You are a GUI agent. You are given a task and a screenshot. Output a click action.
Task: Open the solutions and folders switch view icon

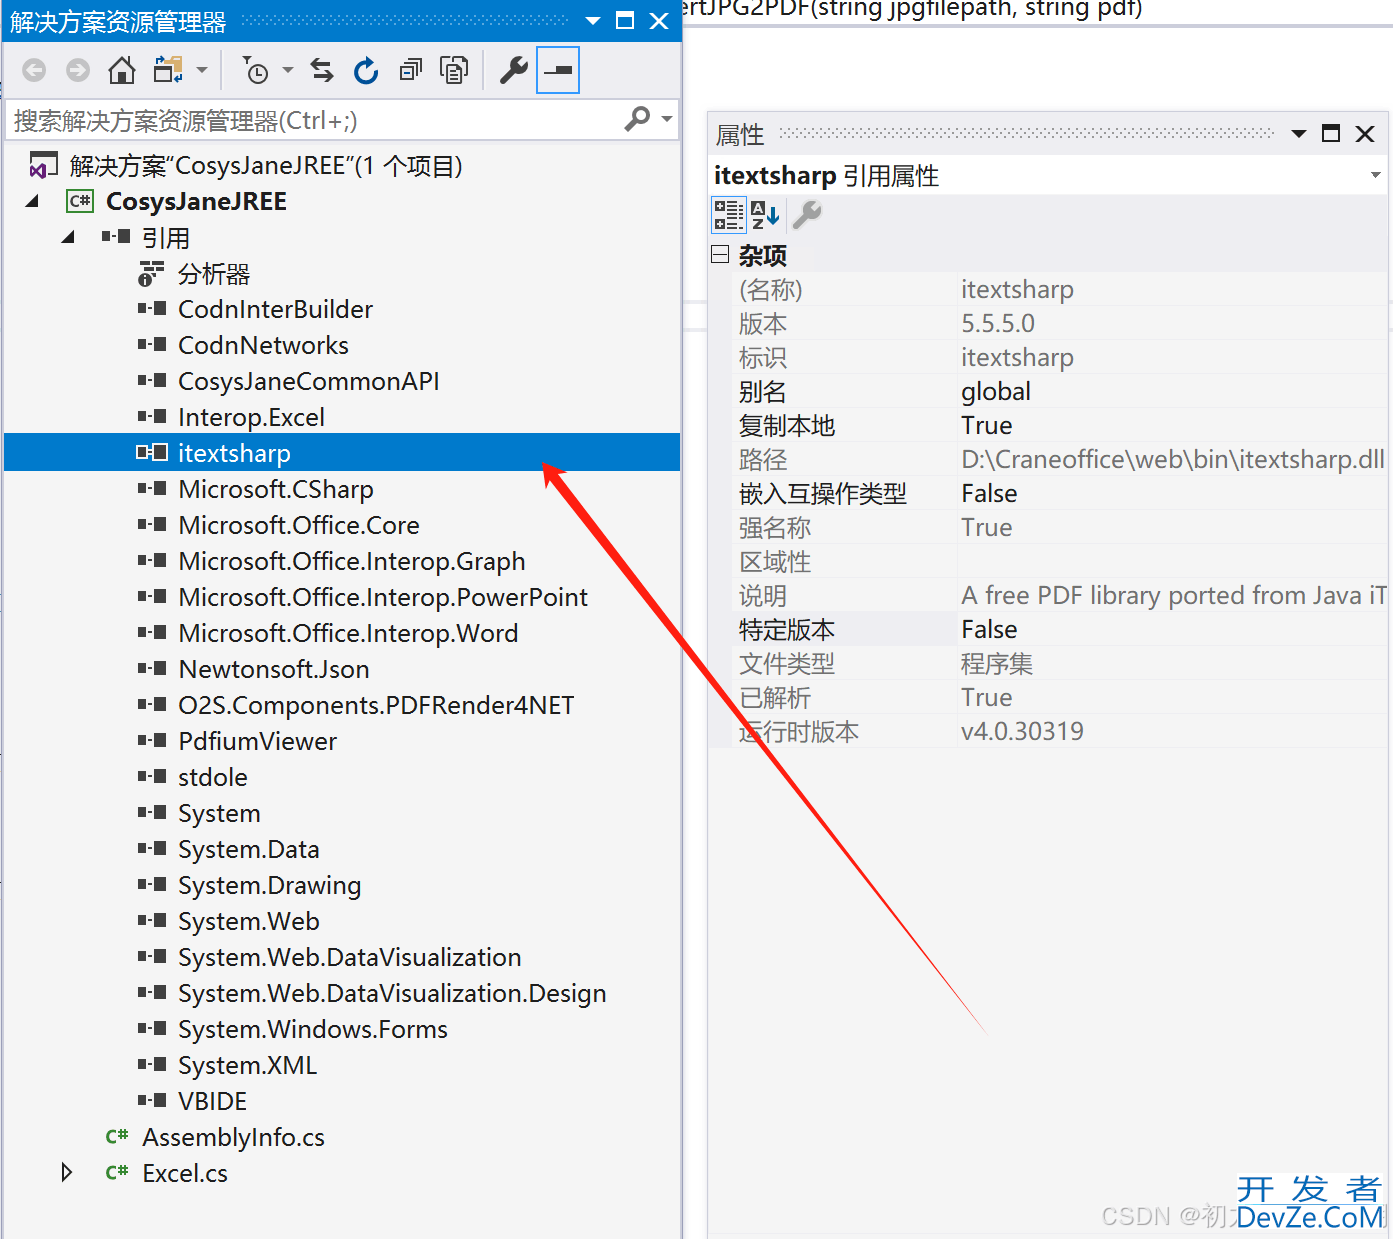click(168, 70)
